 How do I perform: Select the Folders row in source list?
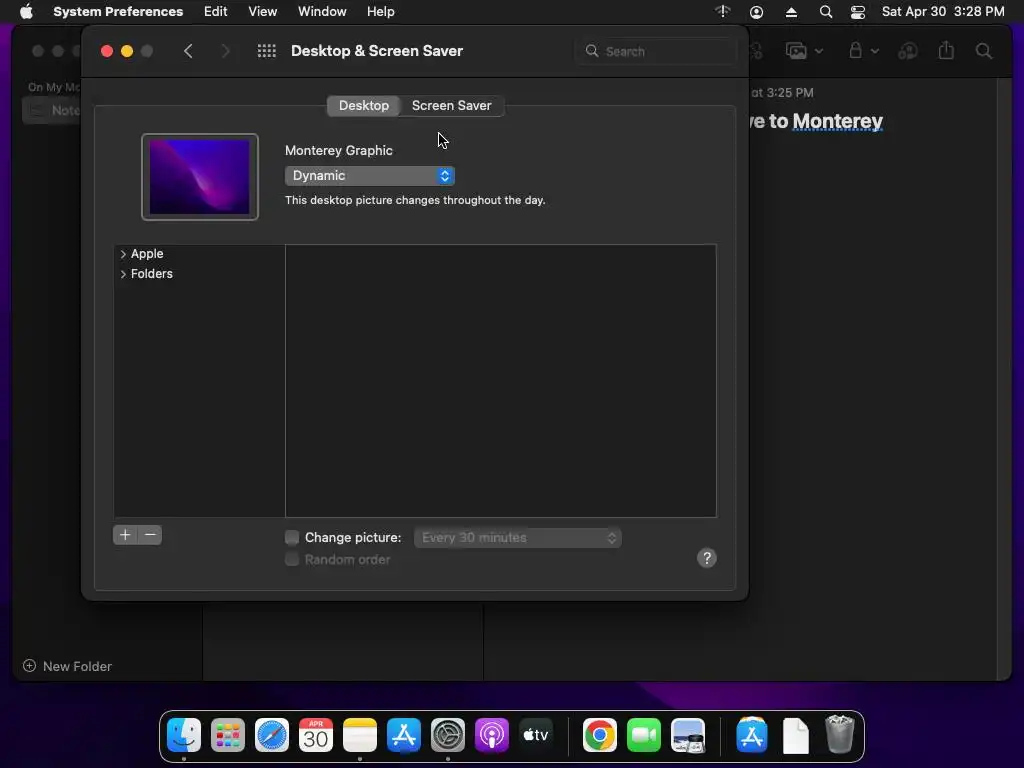200,274
